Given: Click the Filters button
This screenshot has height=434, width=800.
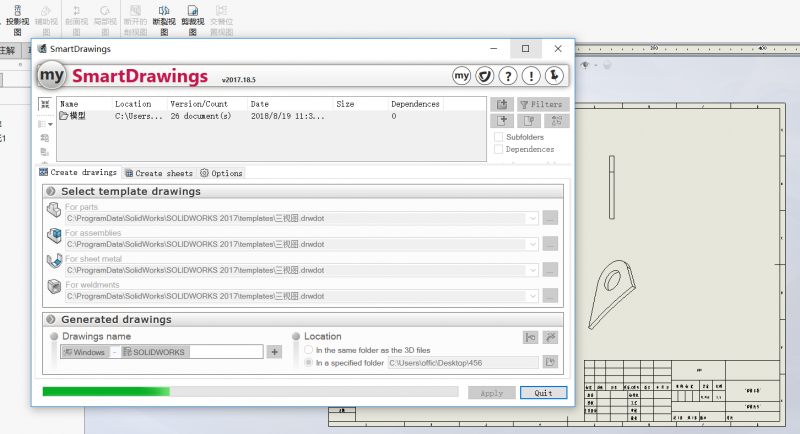Looking at the screenshot, I should pos(543,104).
